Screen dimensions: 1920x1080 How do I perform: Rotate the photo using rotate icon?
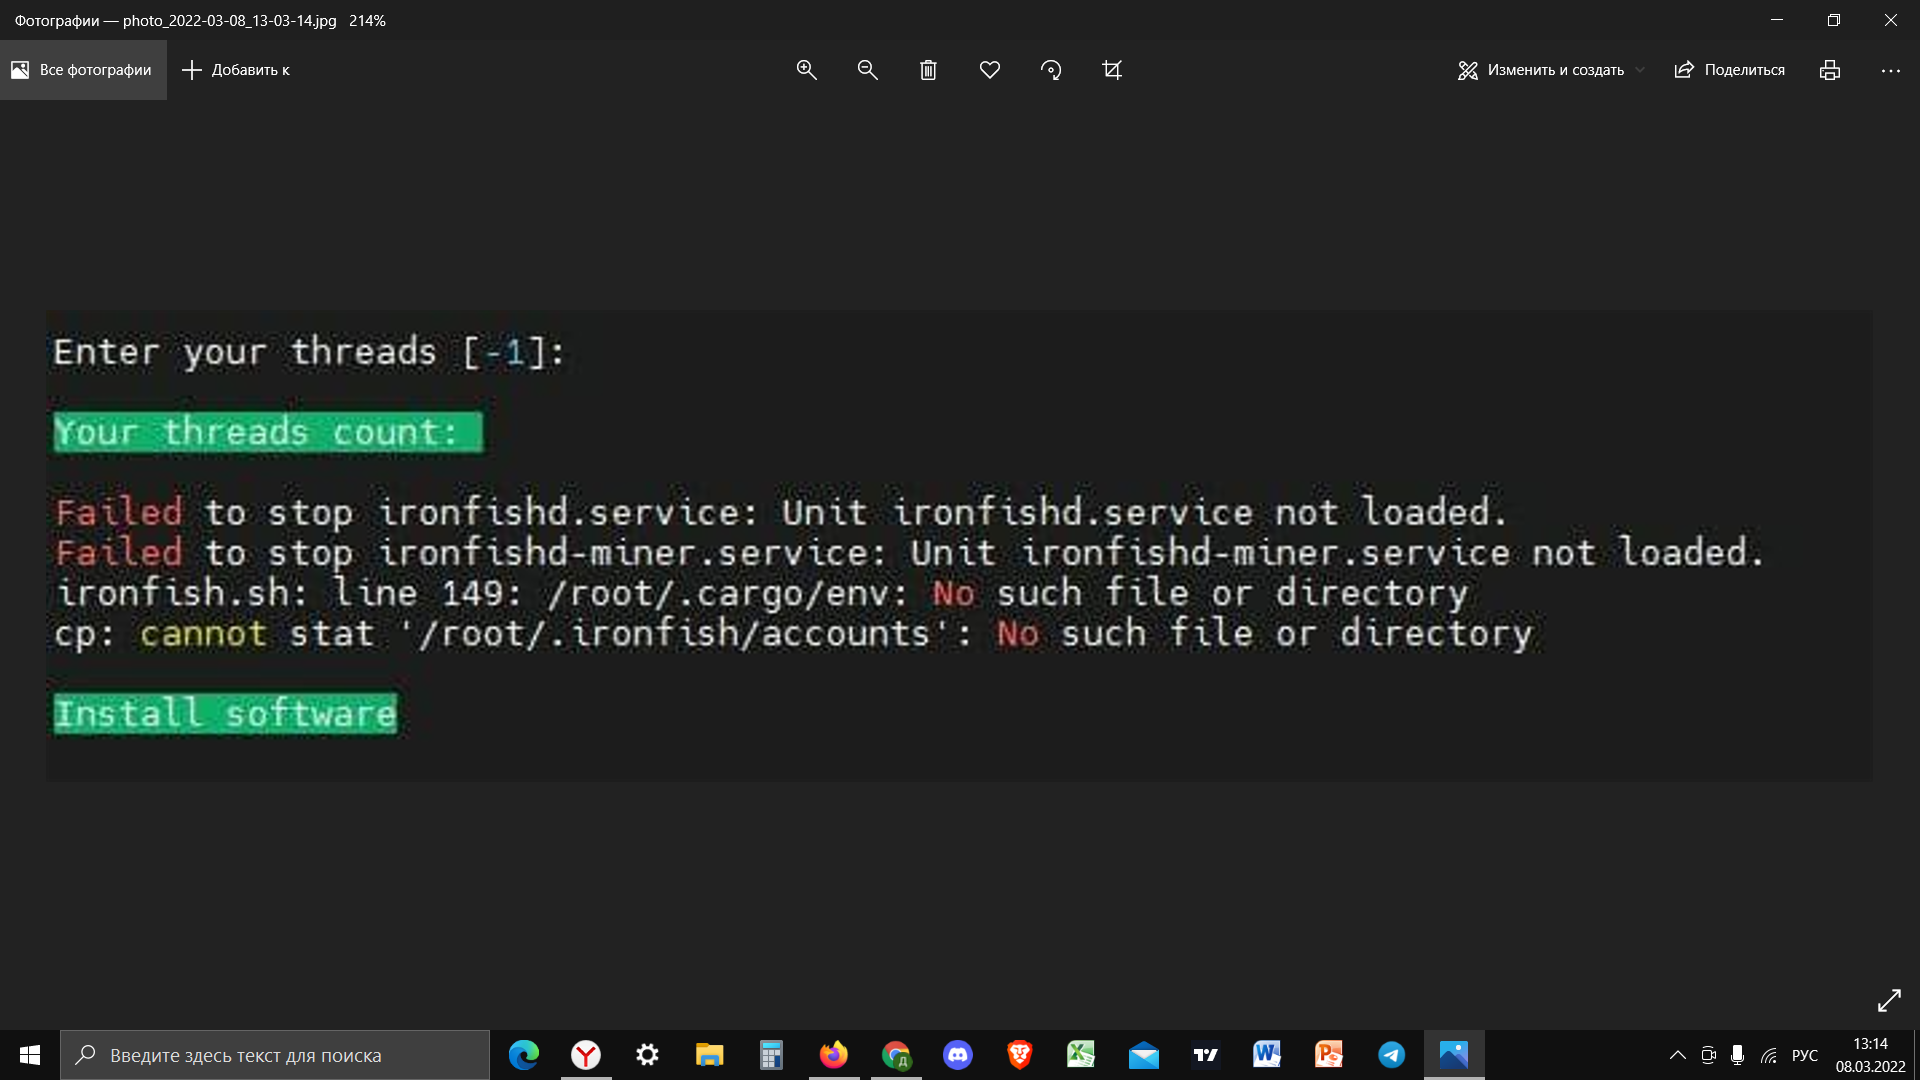pos(1051,70)
